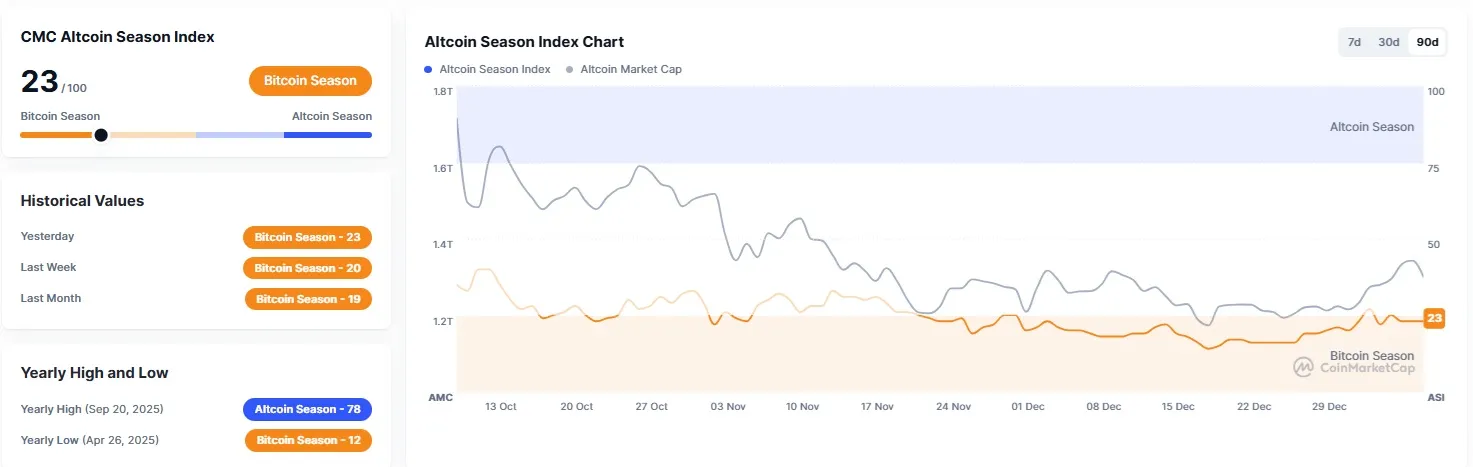This screenshot has width=1473, height=467.
Task: Click the Yearly Low Bitcoin Season 12 pill
Action: point(308,440)
